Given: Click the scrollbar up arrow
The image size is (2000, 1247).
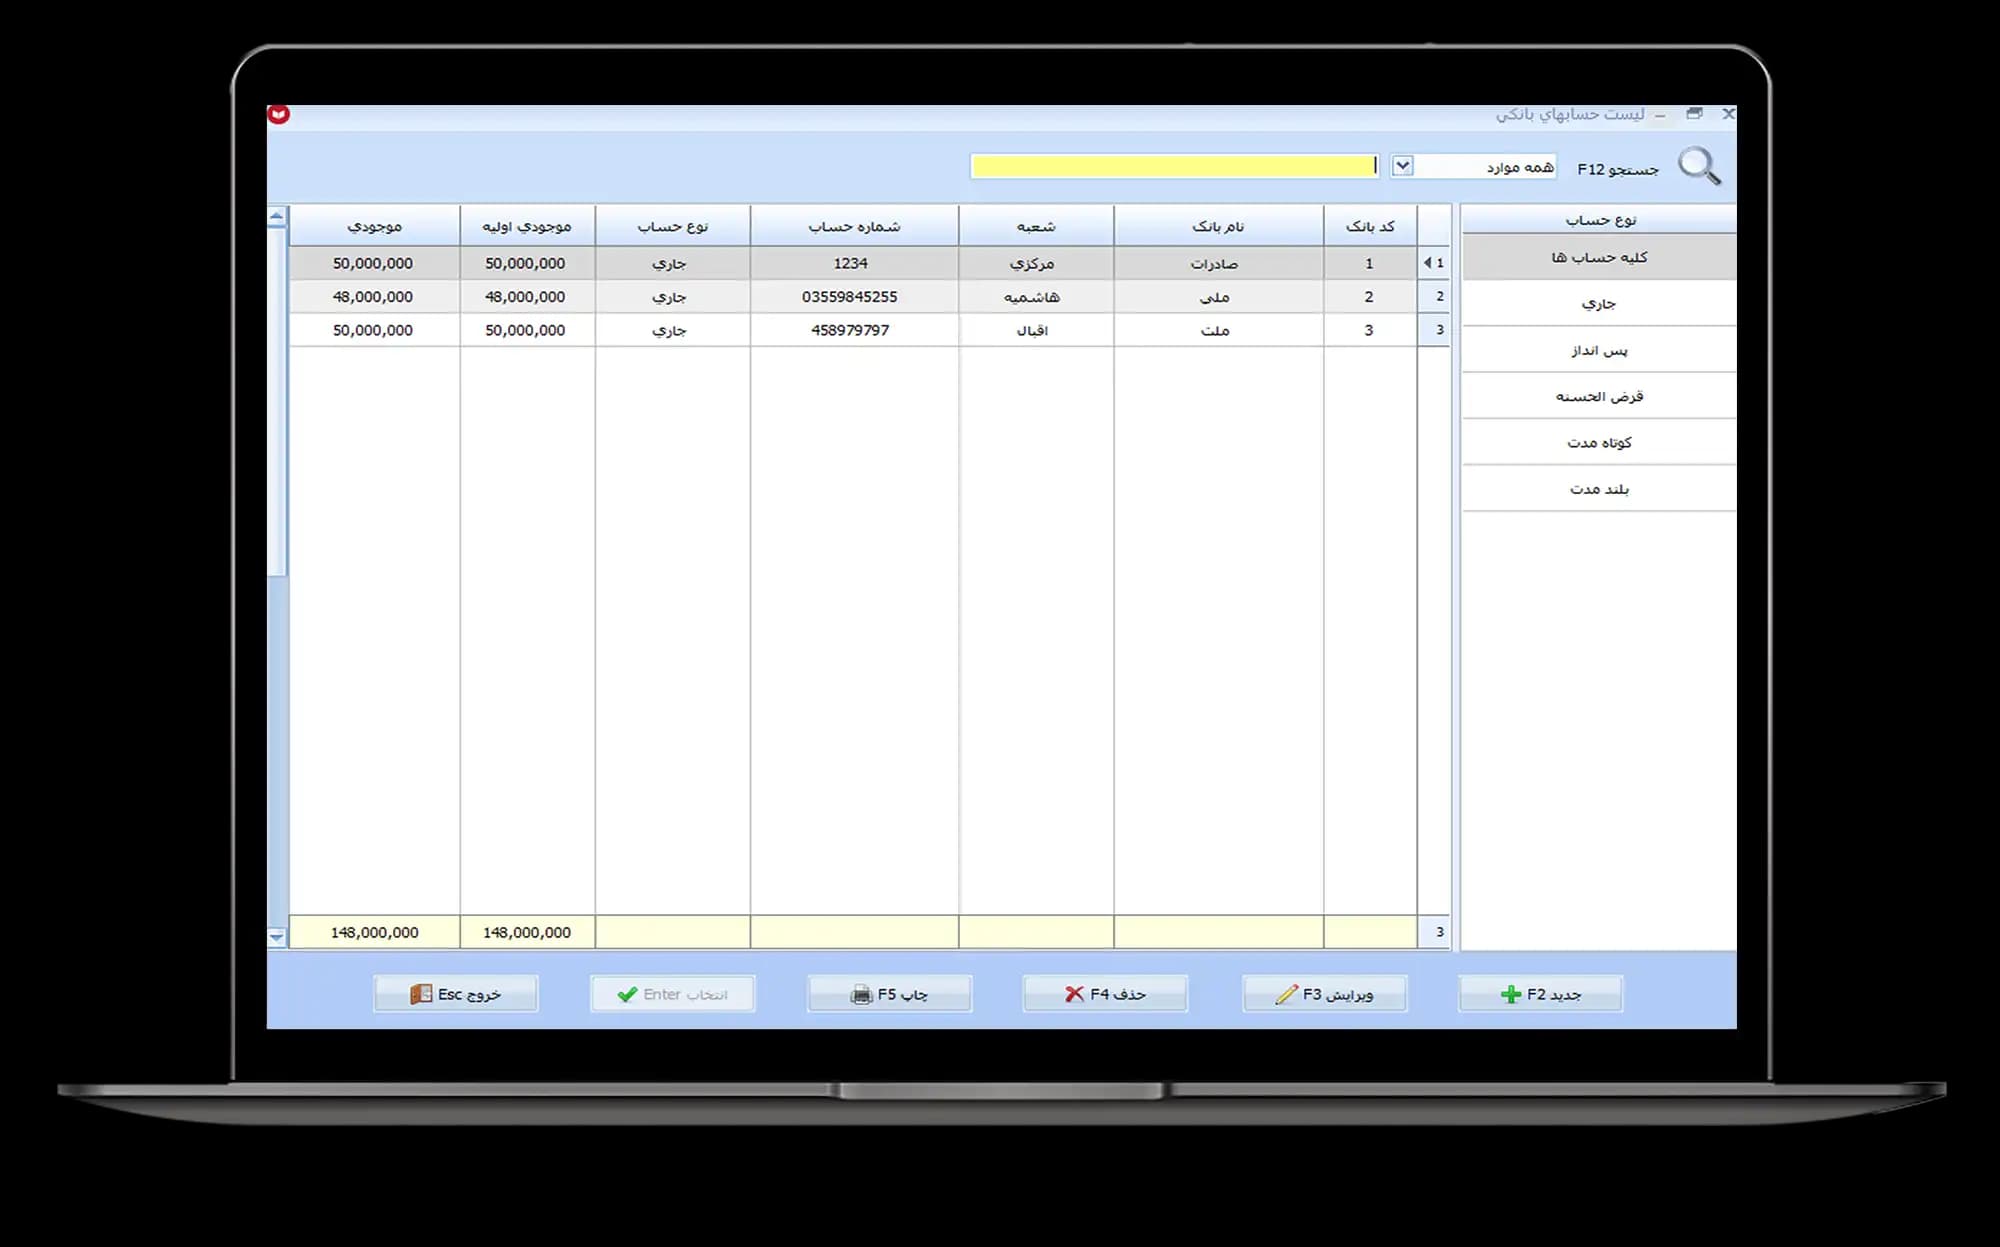Looking at the screenshot, I should pyautogui.click(x=277, y=216).
